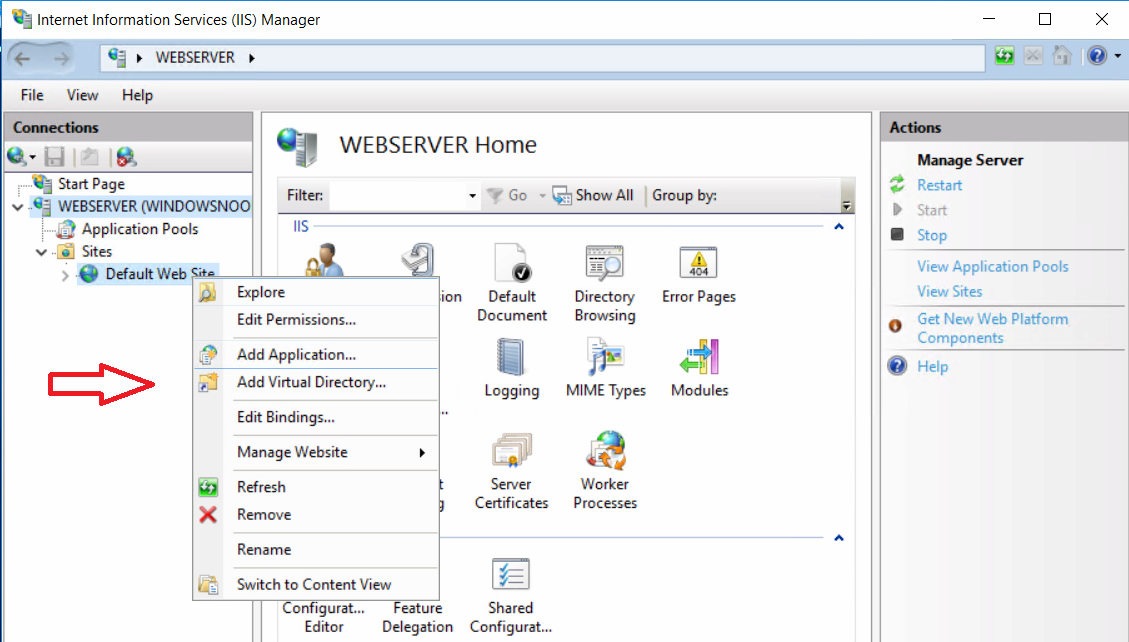Viewport: 1129px width, 642px height.
Task: Collapse the WEBSERVER node in the tree
Action: tap(18, 207)
